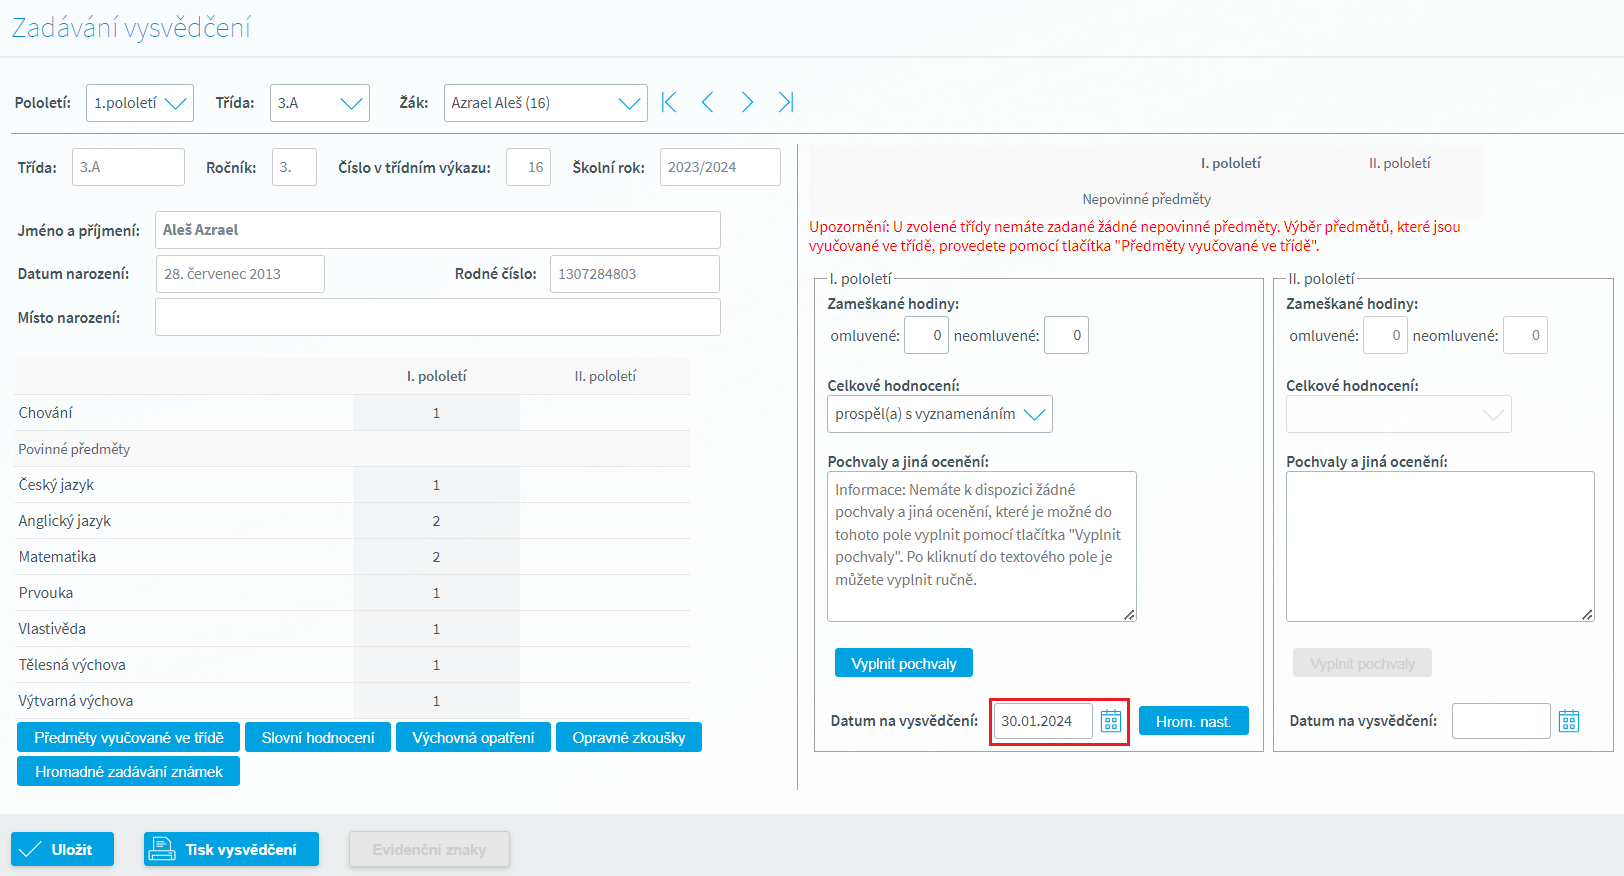This screenshot has height=876, width=1624.
Task: Click date field showing 30.01.2024
Action: coord(1043,721)
